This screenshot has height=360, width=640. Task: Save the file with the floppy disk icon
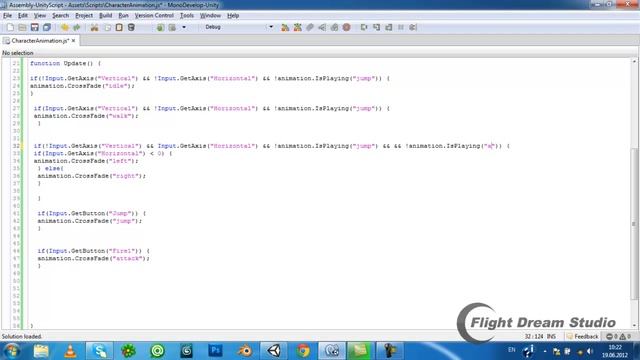tap(35, 27)
